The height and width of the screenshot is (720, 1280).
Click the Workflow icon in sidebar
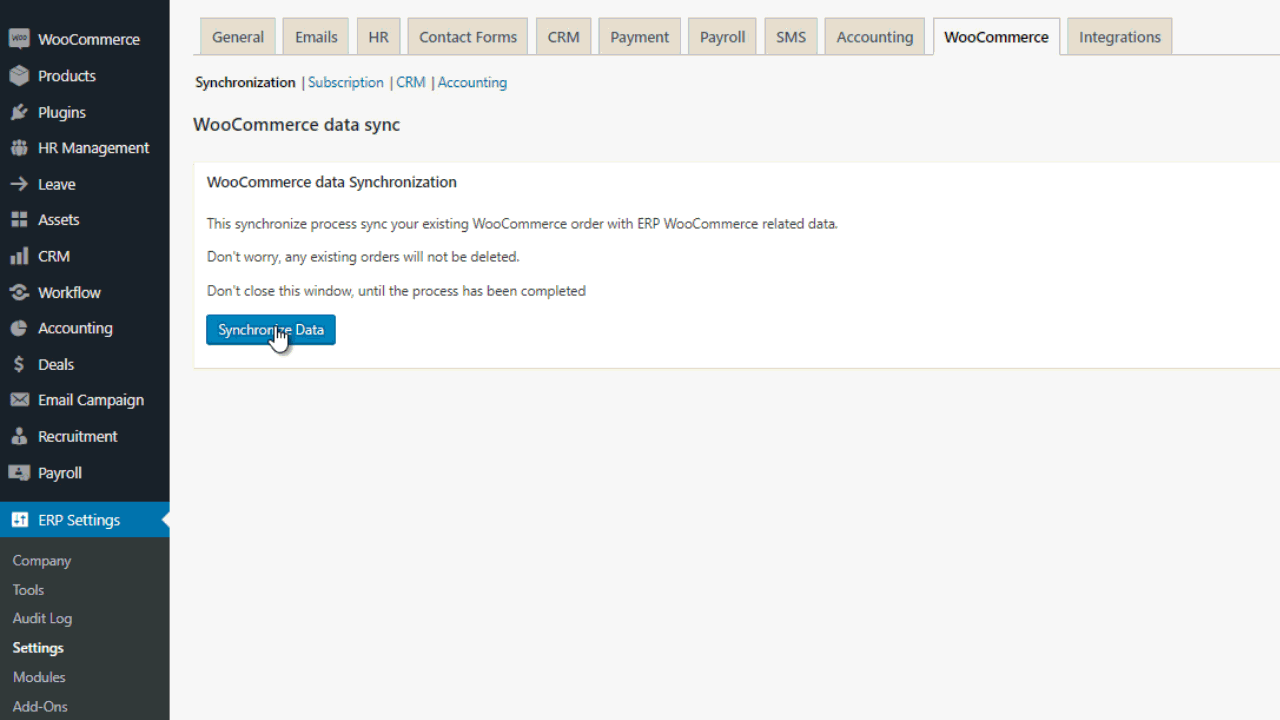(19, 292)
